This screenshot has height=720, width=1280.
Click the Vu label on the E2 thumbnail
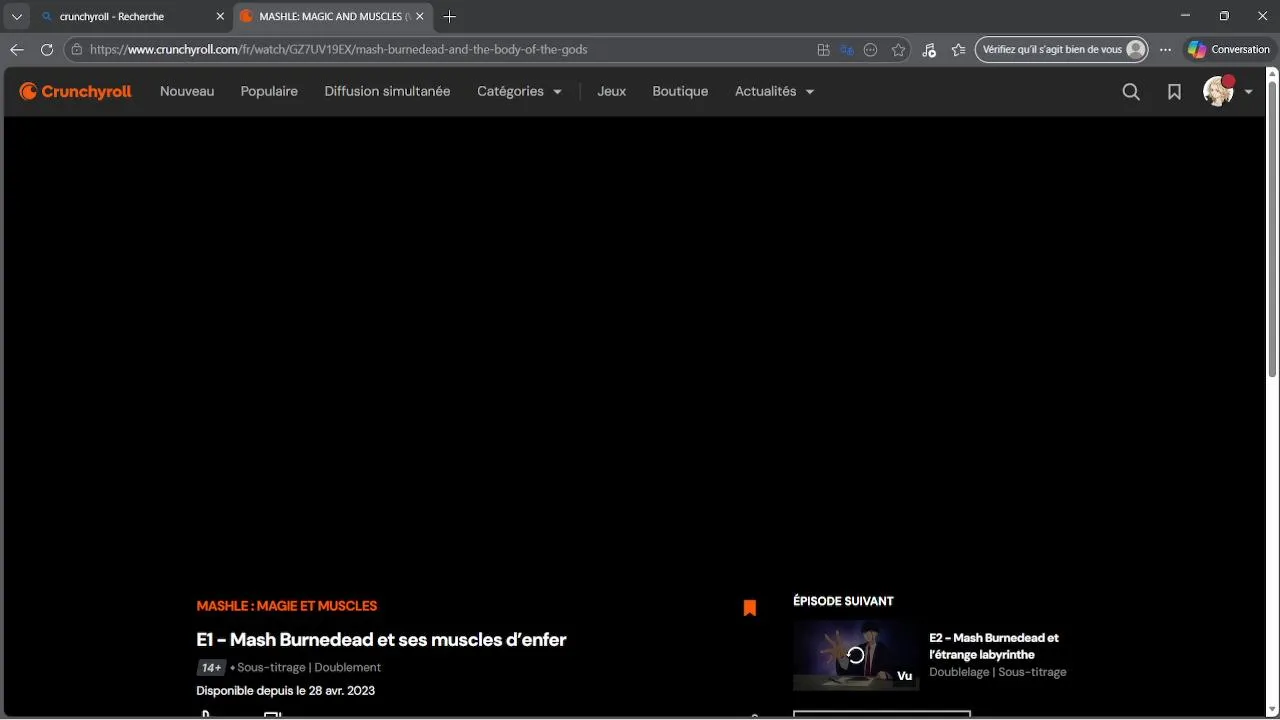pos(904,676)
